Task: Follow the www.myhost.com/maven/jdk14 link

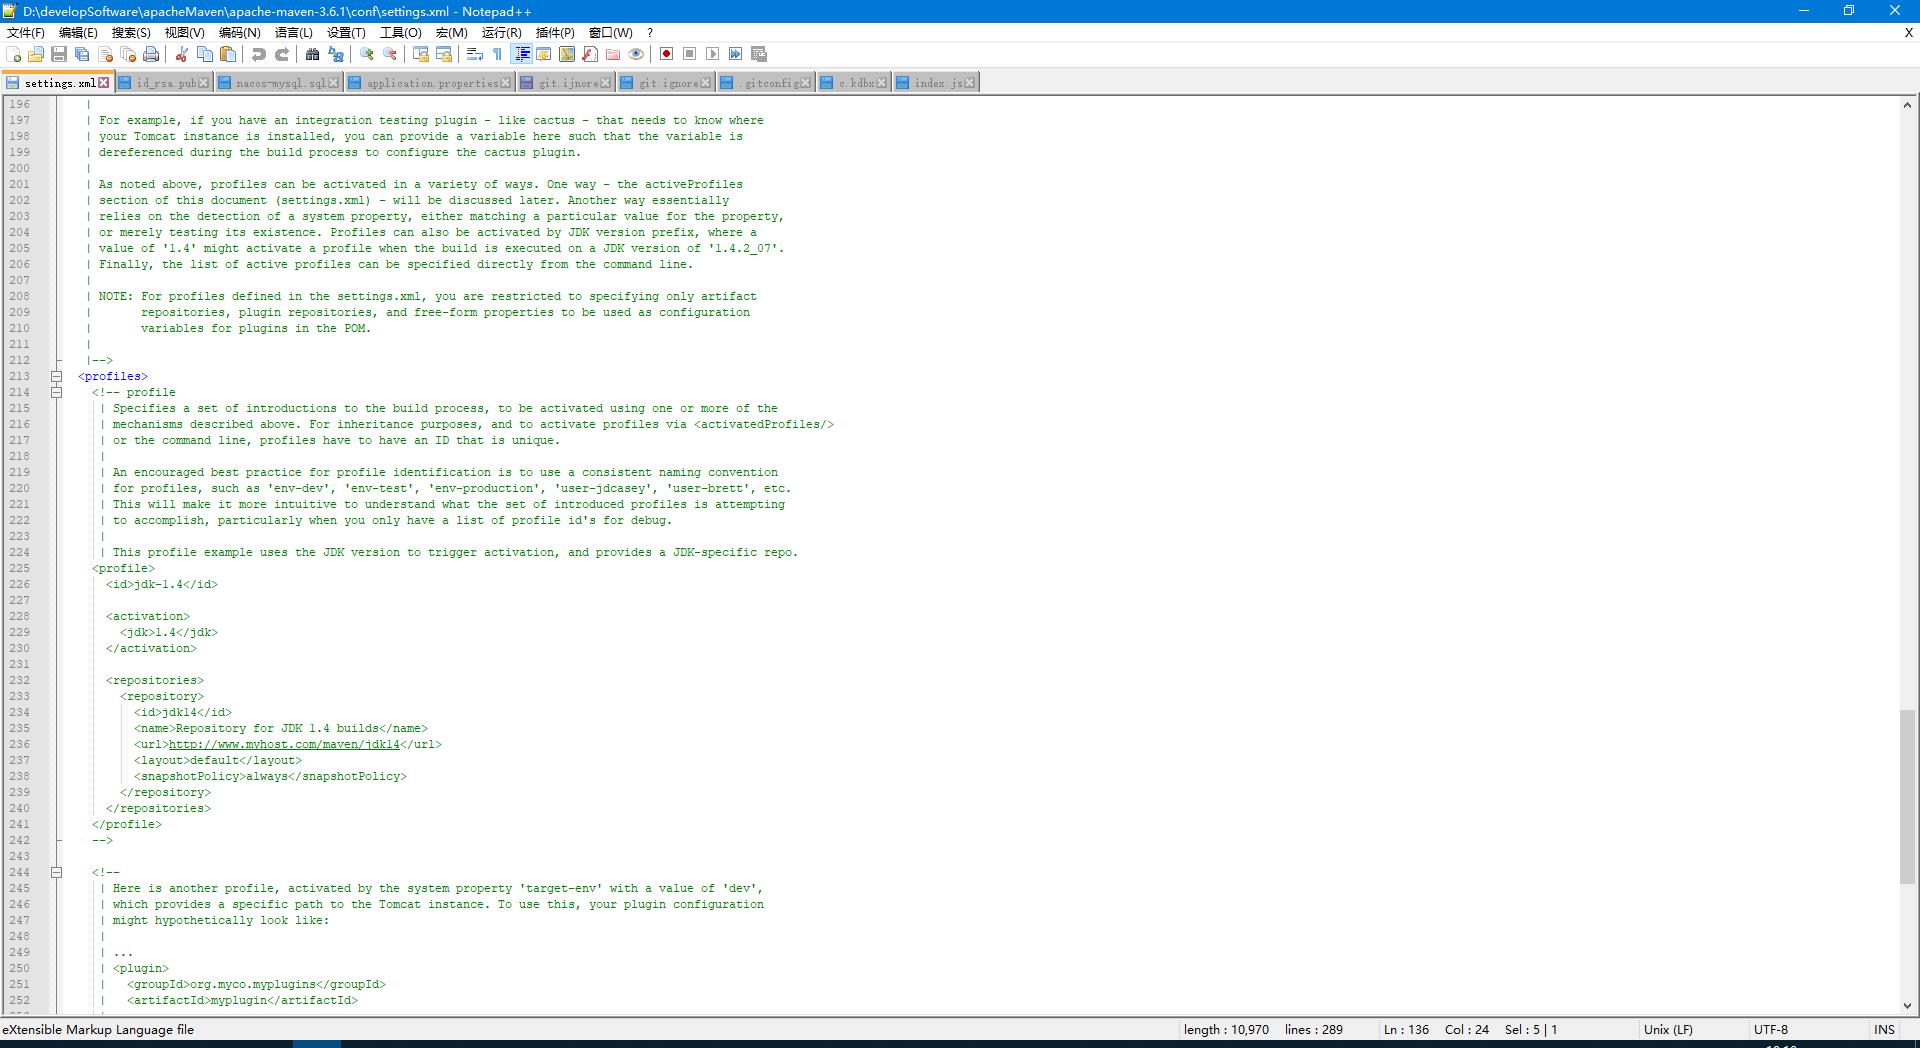Action: tap(284, 744)
